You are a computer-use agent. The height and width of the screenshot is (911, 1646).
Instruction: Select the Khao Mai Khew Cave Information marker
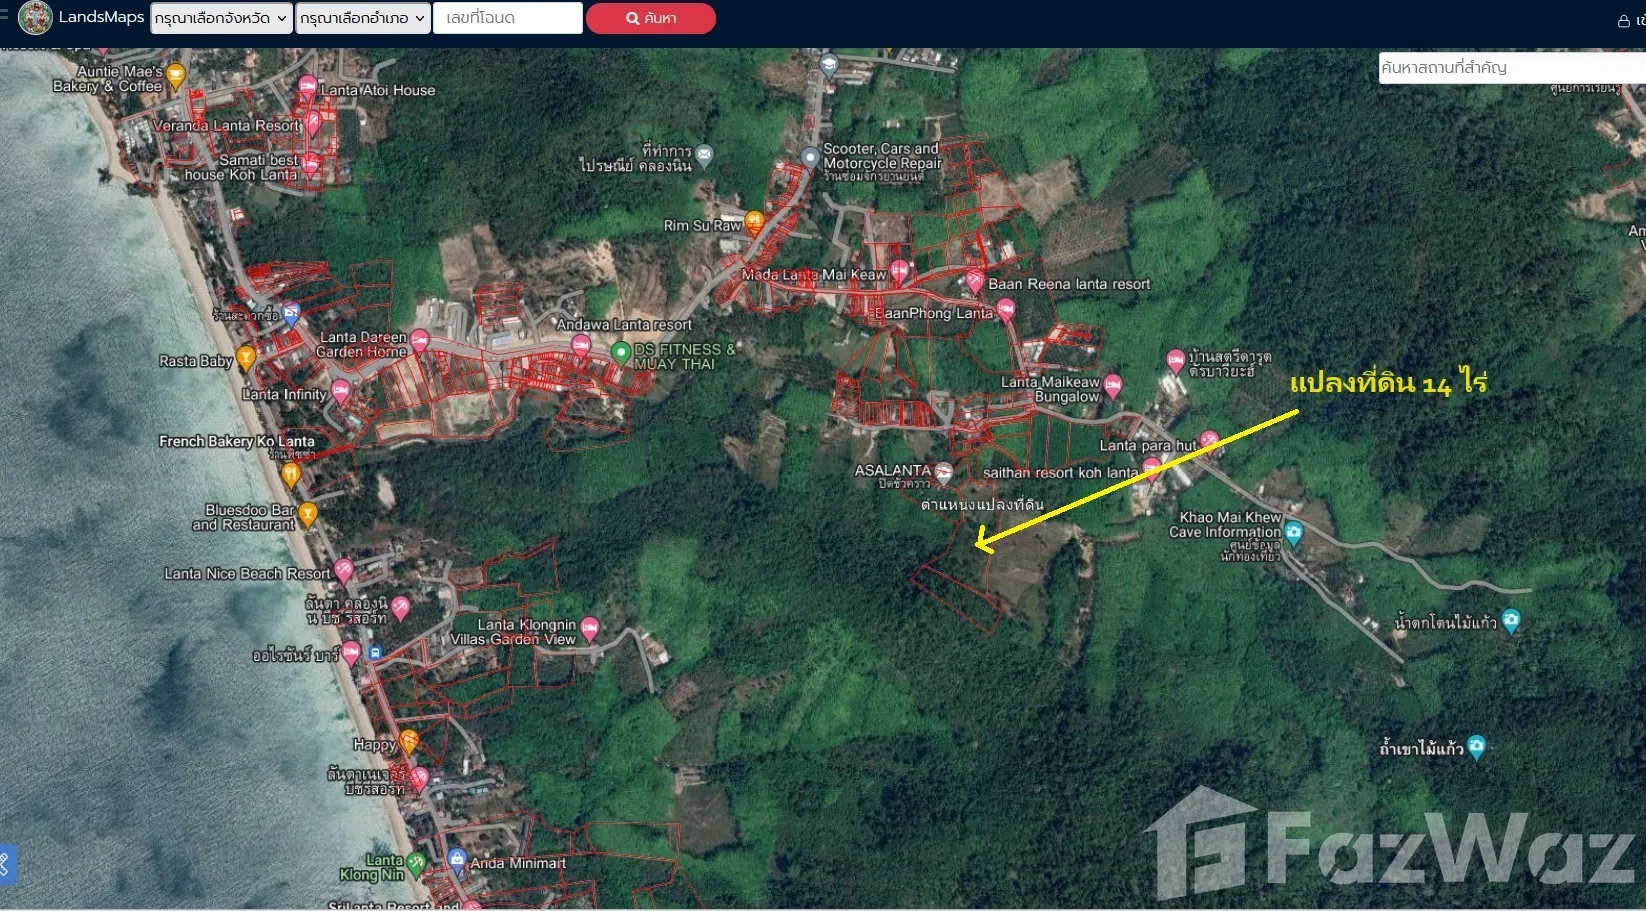1294,532
